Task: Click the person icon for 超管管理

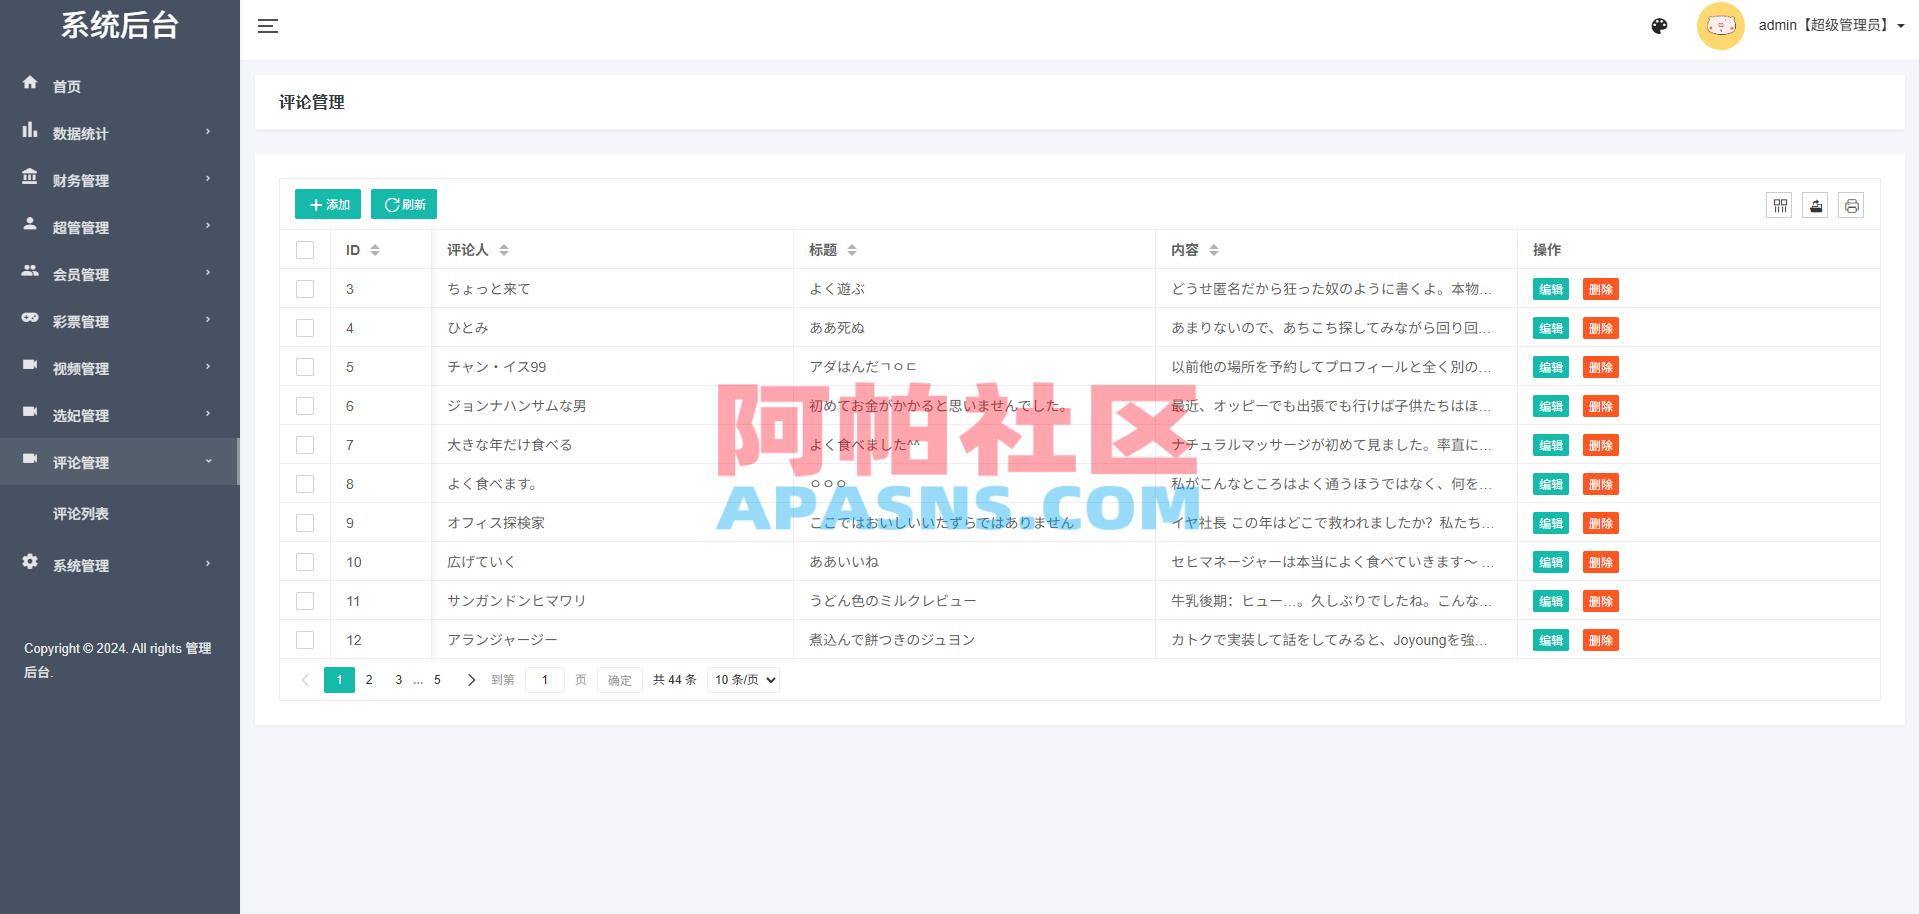Action: click(x=30, y=224)
